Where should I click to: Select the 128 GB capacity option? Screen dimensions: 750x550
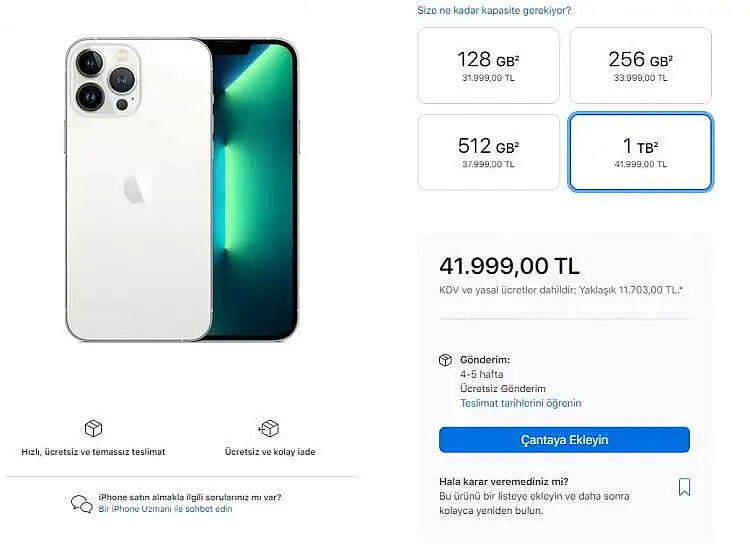pos(488,66)
